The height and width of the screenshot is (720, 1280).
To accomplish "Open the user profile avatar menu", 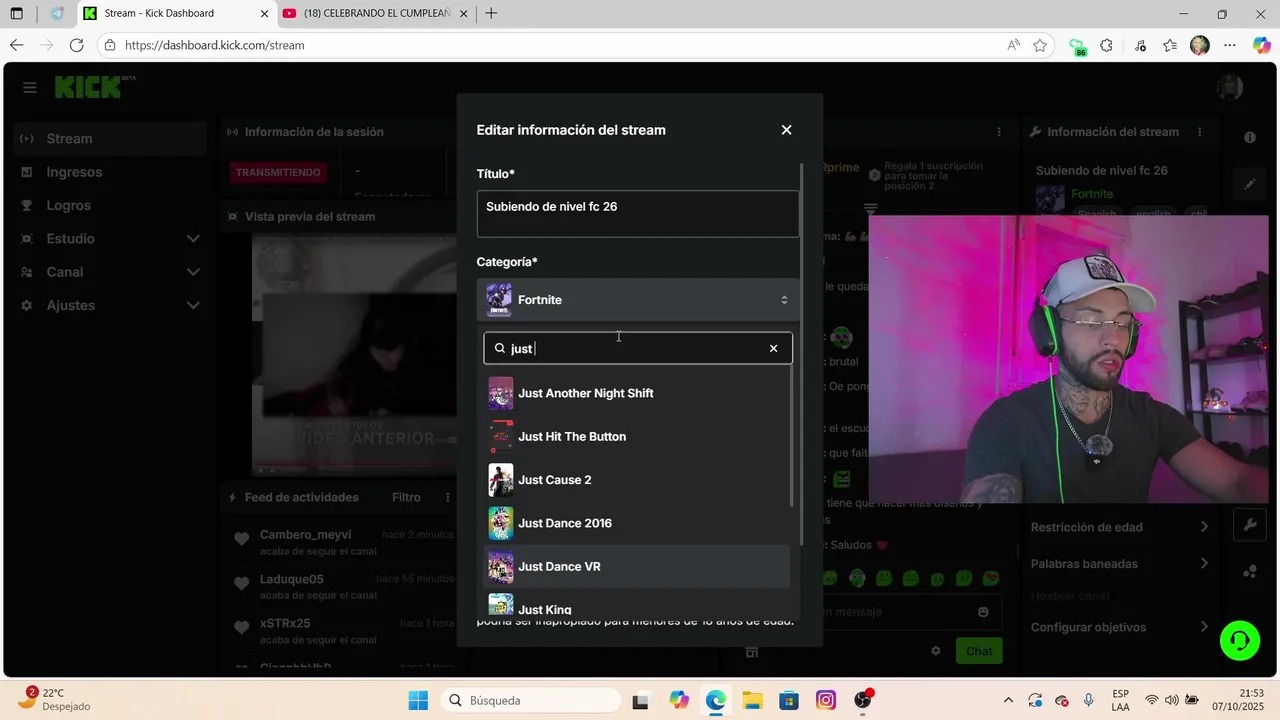I will 1230,88.
